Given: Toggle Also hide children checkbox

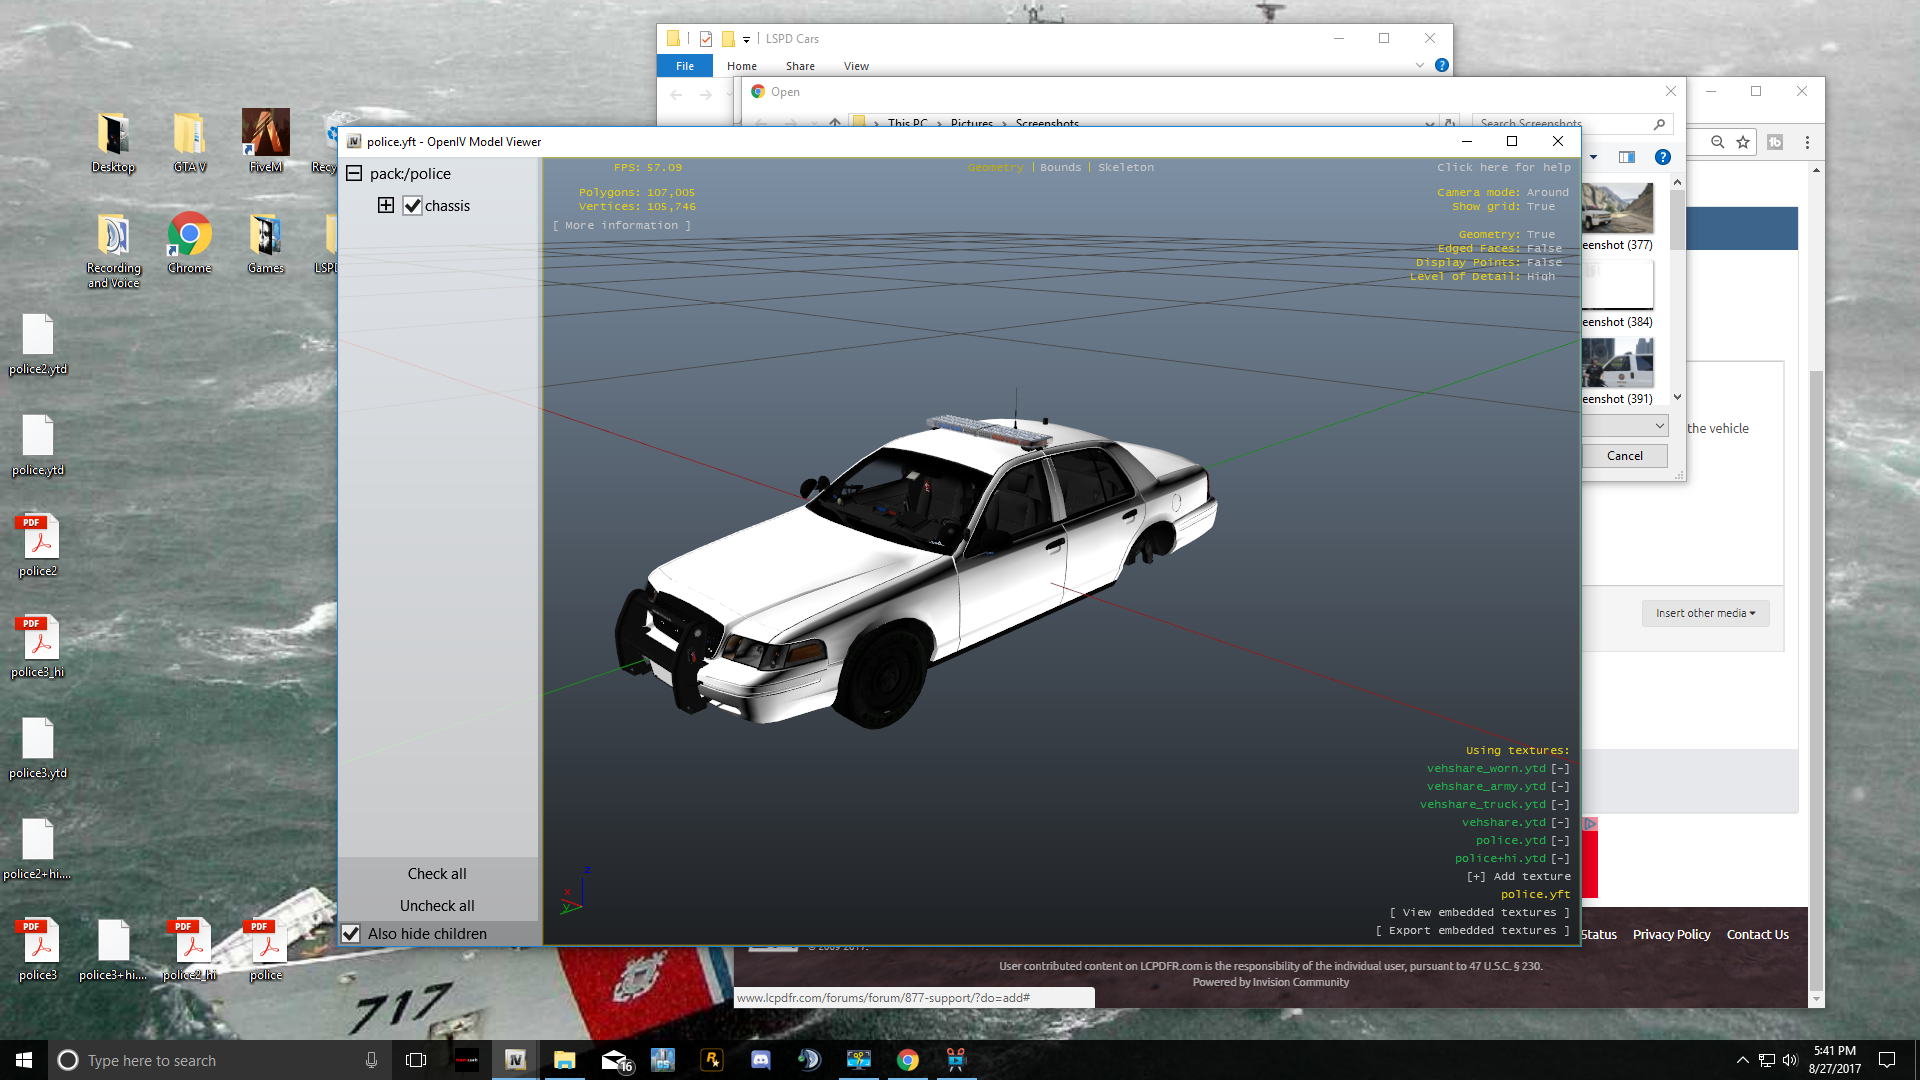Looking at the screenshot, I should pos(351,934).
